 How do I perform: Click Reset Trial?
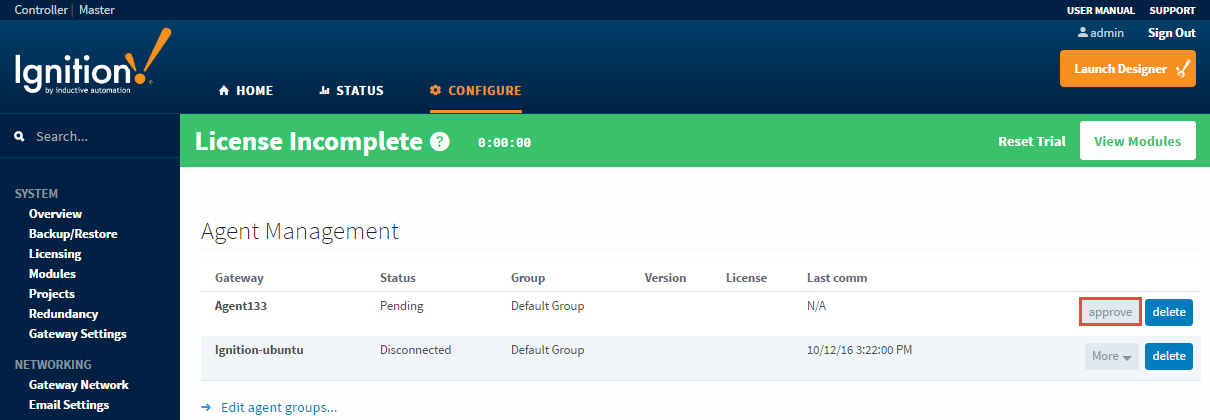point(1031,142)
